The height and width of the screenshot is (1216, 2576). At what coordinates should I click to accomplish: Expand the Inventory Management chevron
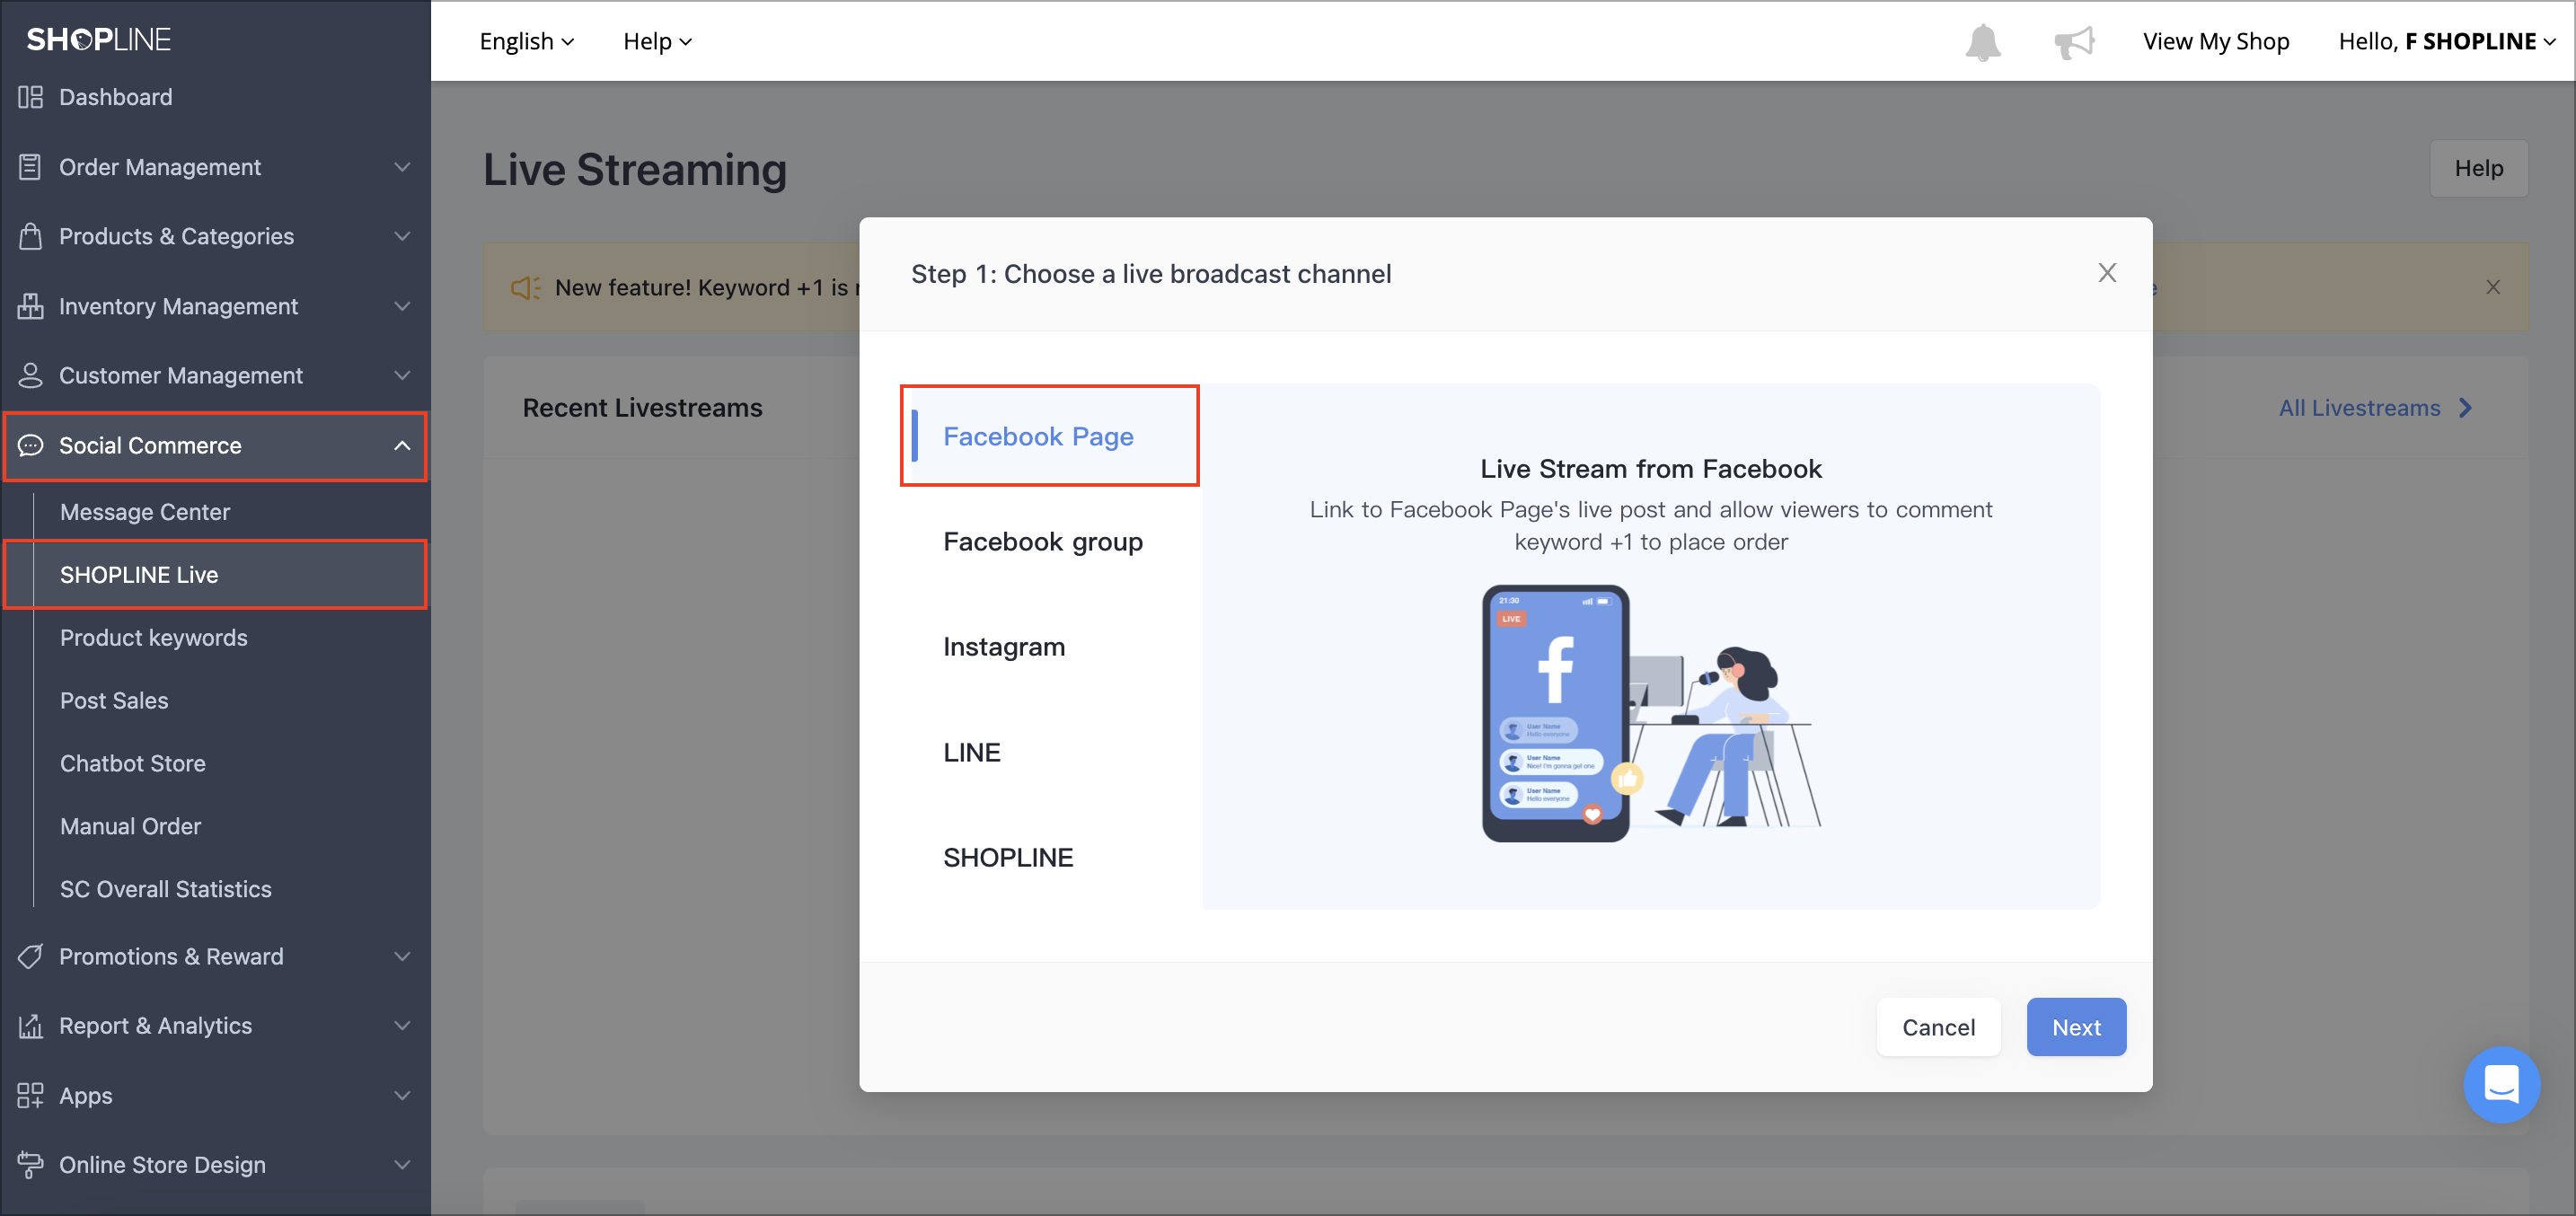(402, 306)
